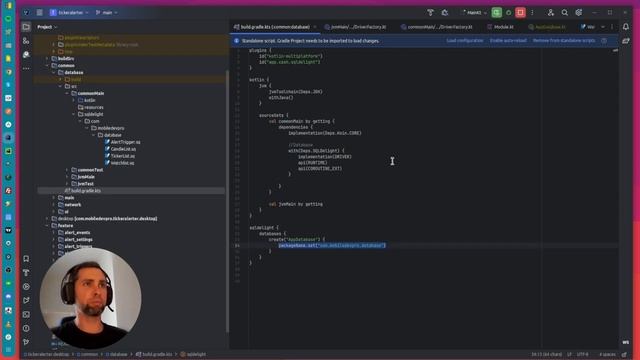Open the Project tool window icon
This screenshot has height=360, width=640.
(26, 27)
